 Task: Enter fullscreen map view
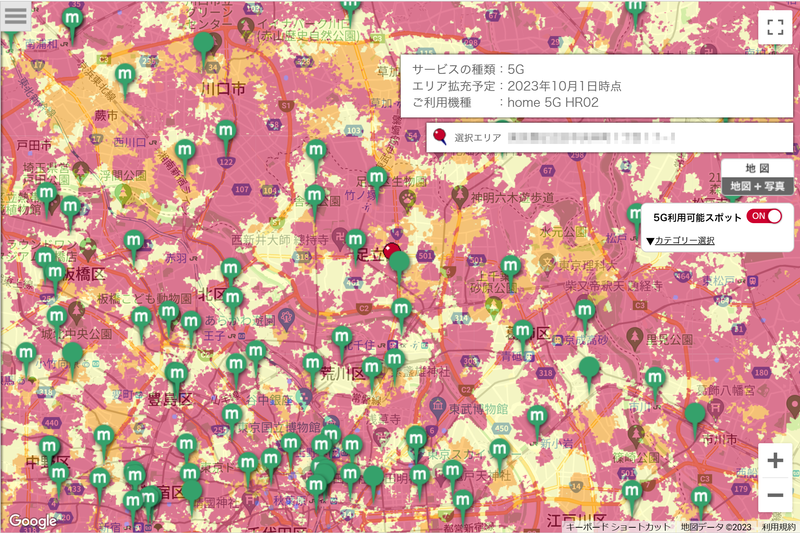point(775,27)
